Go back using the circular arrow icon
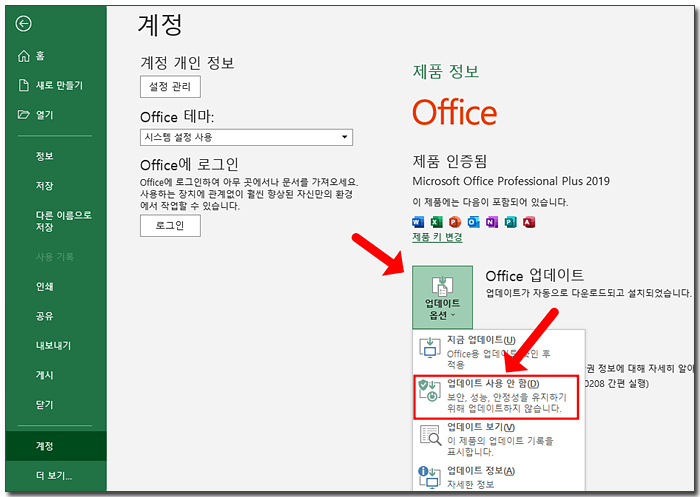The image size is (700, 497). pyautogui.click(x=23, y=24)
